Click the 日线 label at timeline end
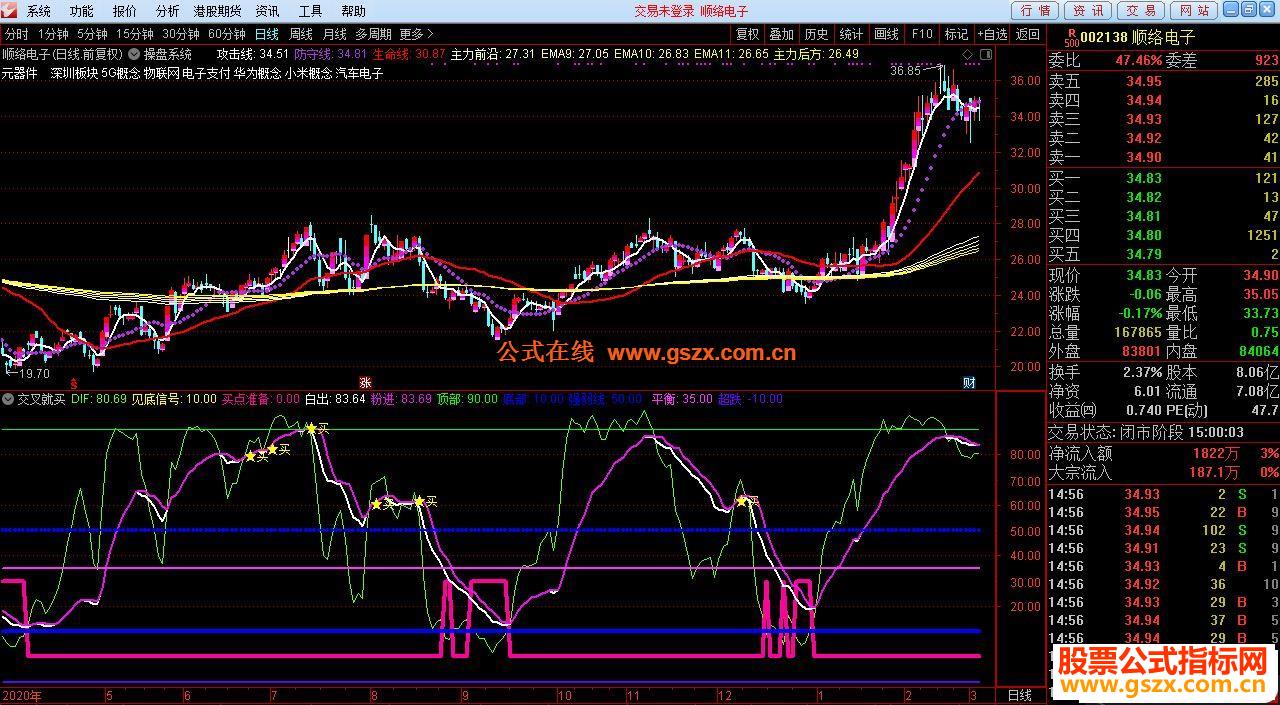 tap(1019, 695)
